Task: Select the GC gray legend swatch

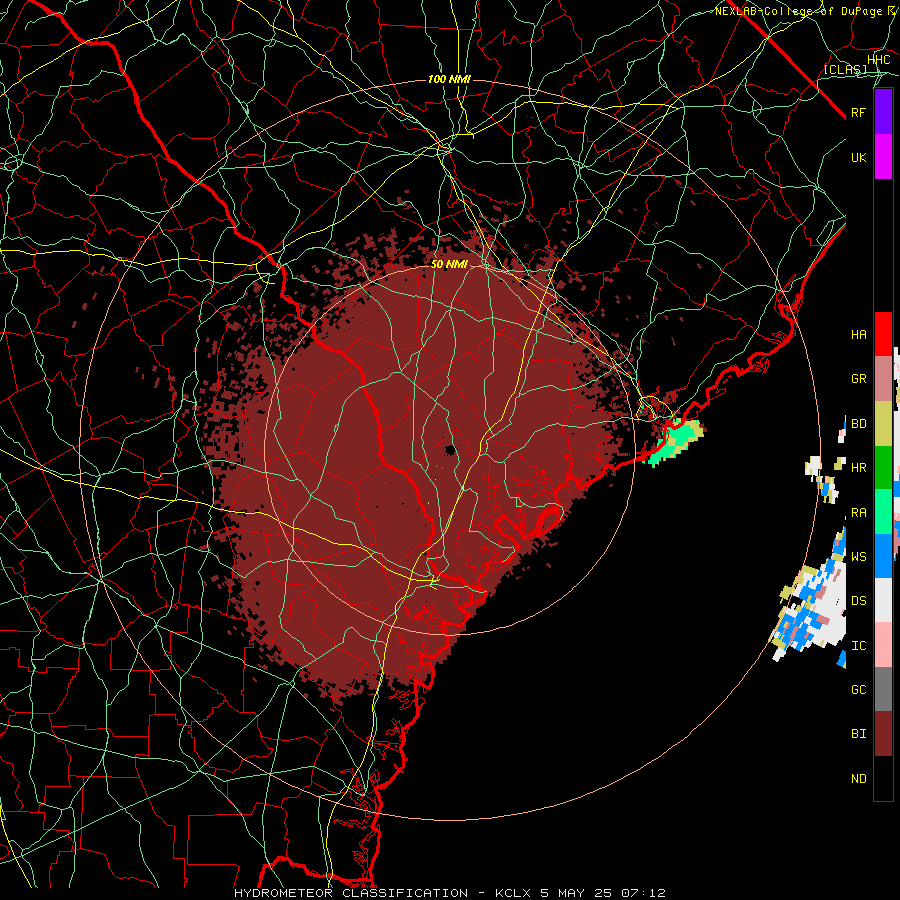Action: pos(883,689)
